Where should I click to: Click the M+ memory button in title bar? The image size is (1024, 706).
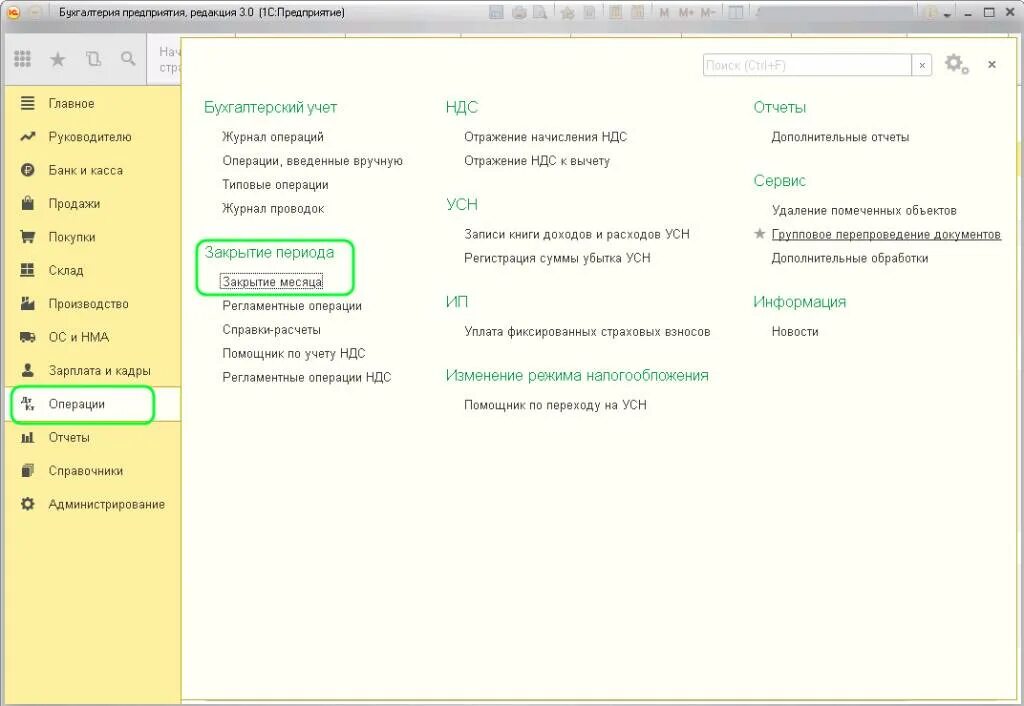686,12
